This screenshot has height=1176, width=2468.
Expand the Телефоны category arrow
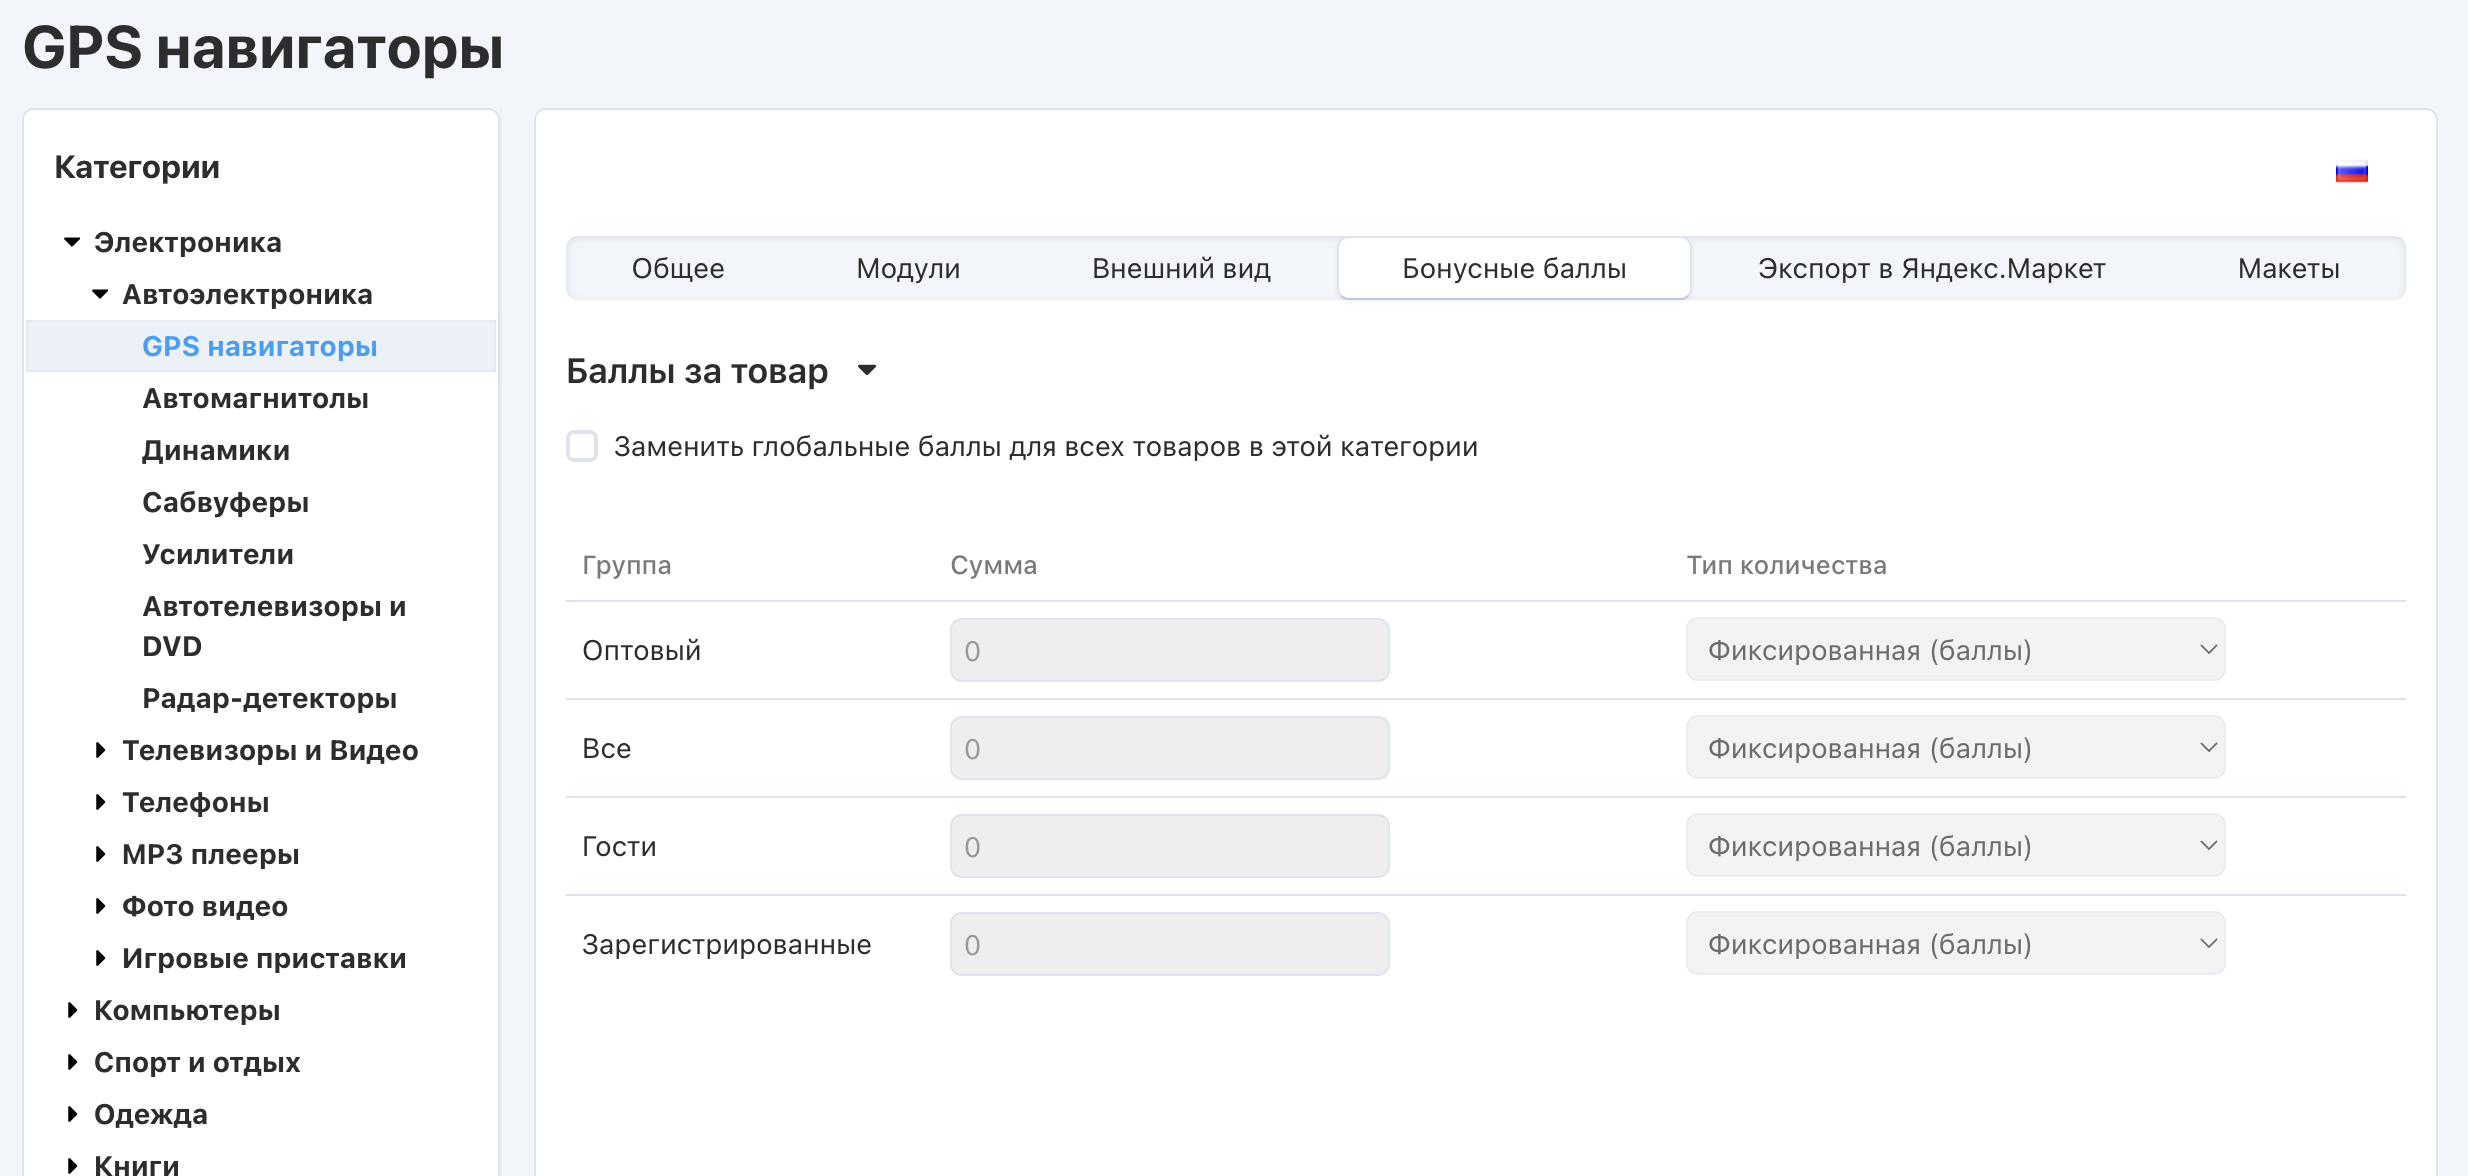click(100, 802)
